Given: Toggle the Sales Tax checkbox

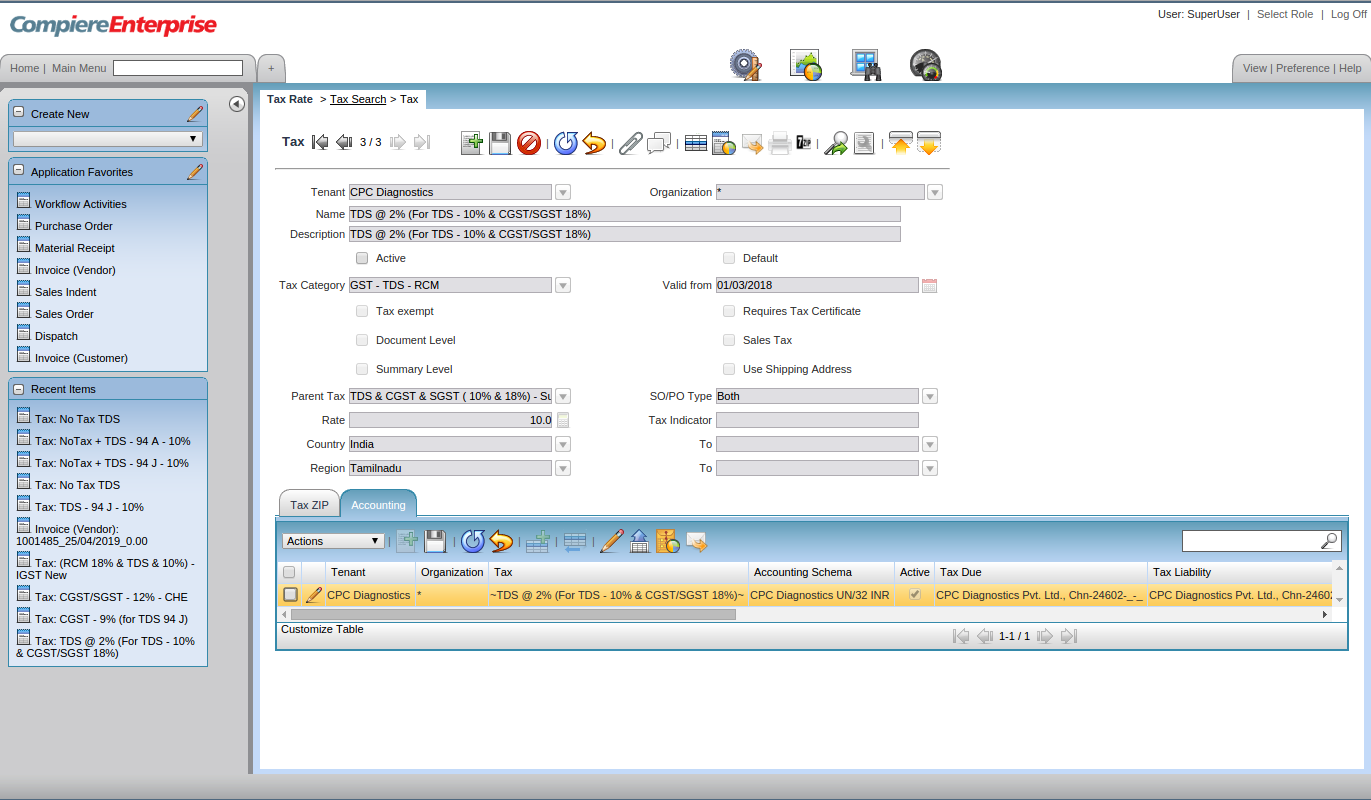Looking at the screenshot, I should pyautogui.click(x=729, y=340).
